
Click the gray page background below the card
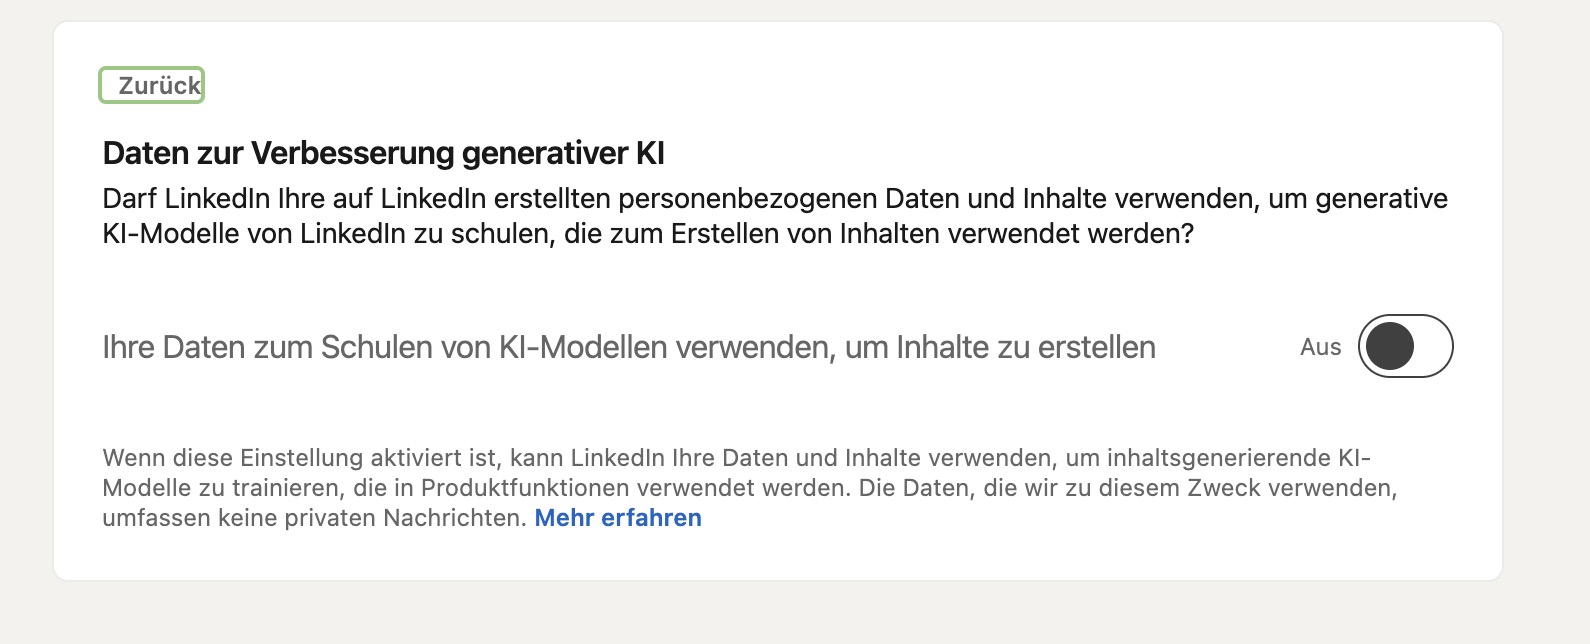795,615
